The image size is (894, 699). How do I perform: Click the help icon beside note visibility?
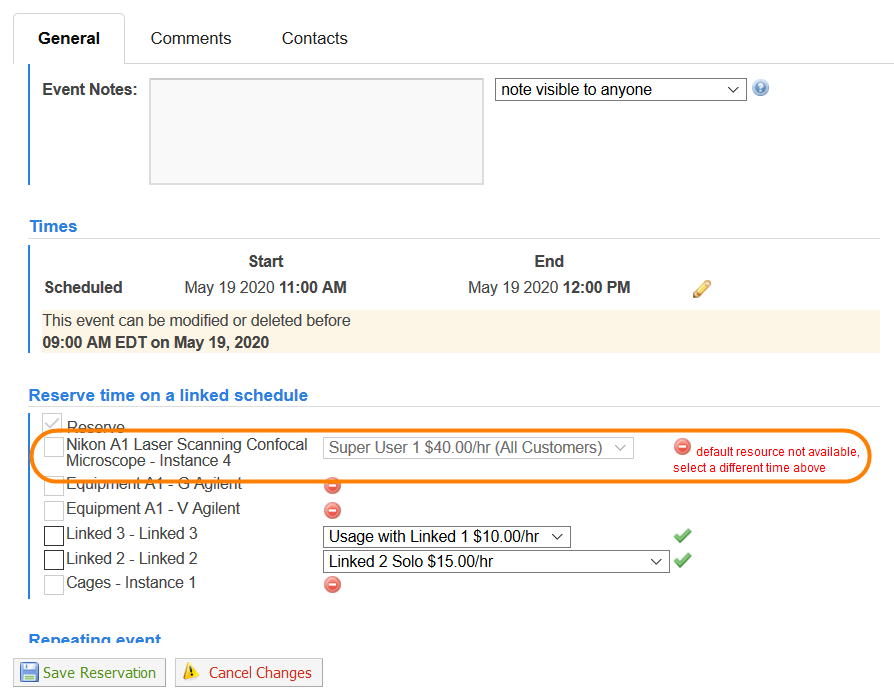761,88
